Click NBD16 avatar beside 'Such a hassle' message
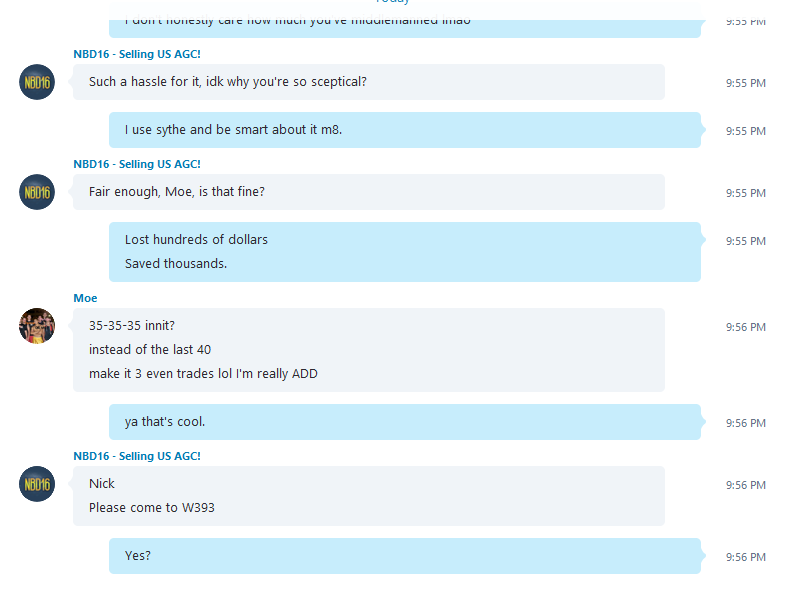 coord(37,82)
